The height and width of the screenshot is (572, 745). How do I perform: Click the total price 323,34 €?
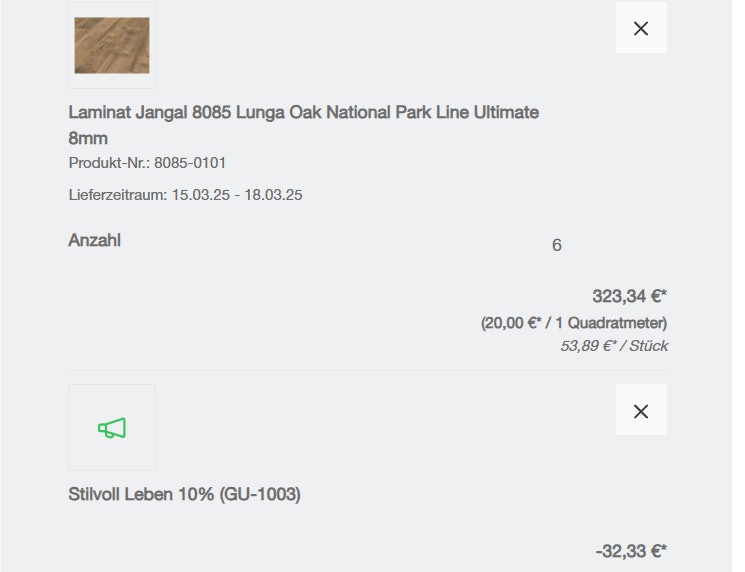pyautogui.click(x=629, y=296)
